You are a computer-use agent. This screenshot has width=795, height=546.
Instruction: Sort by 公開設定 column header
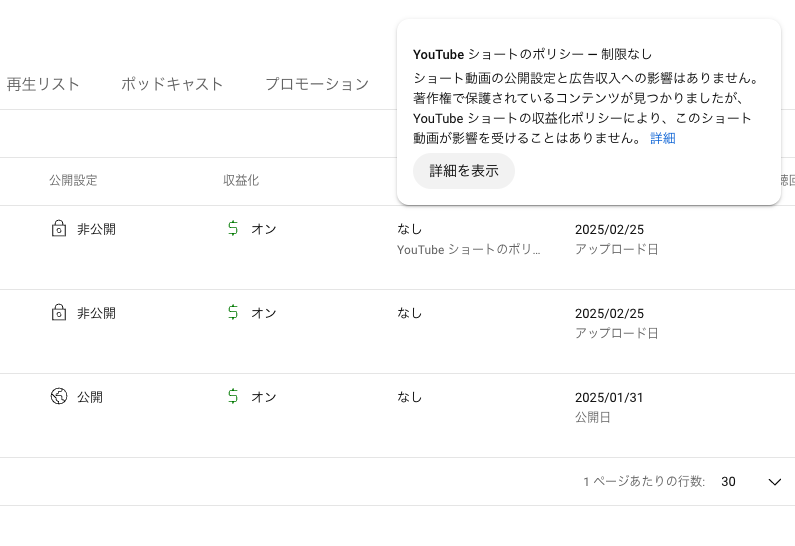[73, 180]
